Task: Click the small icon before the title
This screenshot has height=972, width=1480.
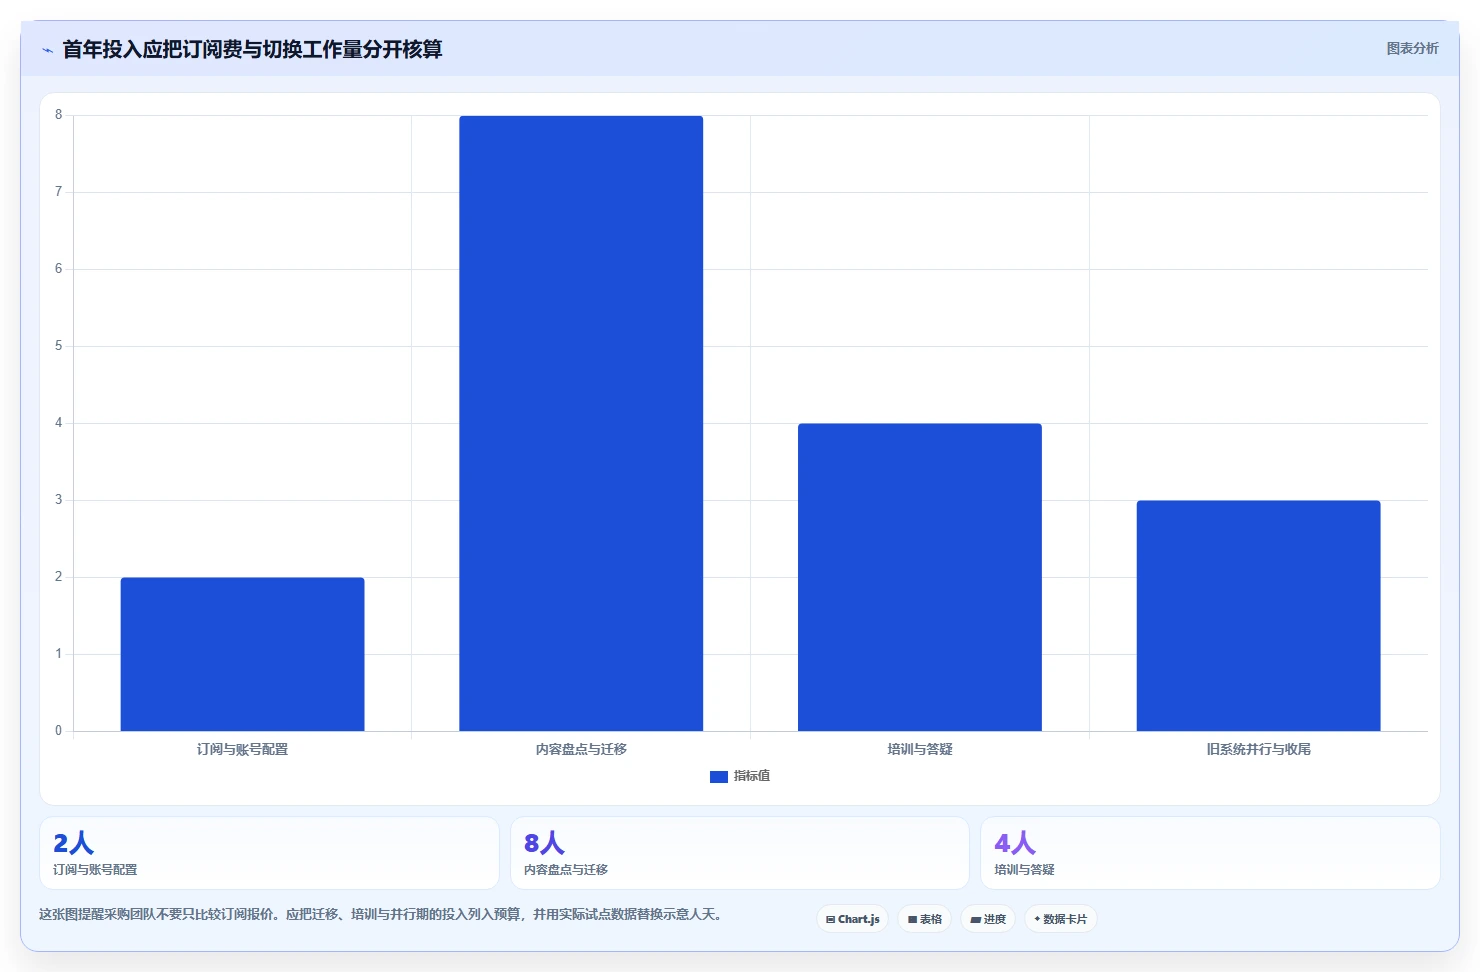Action: pos(47,50)
